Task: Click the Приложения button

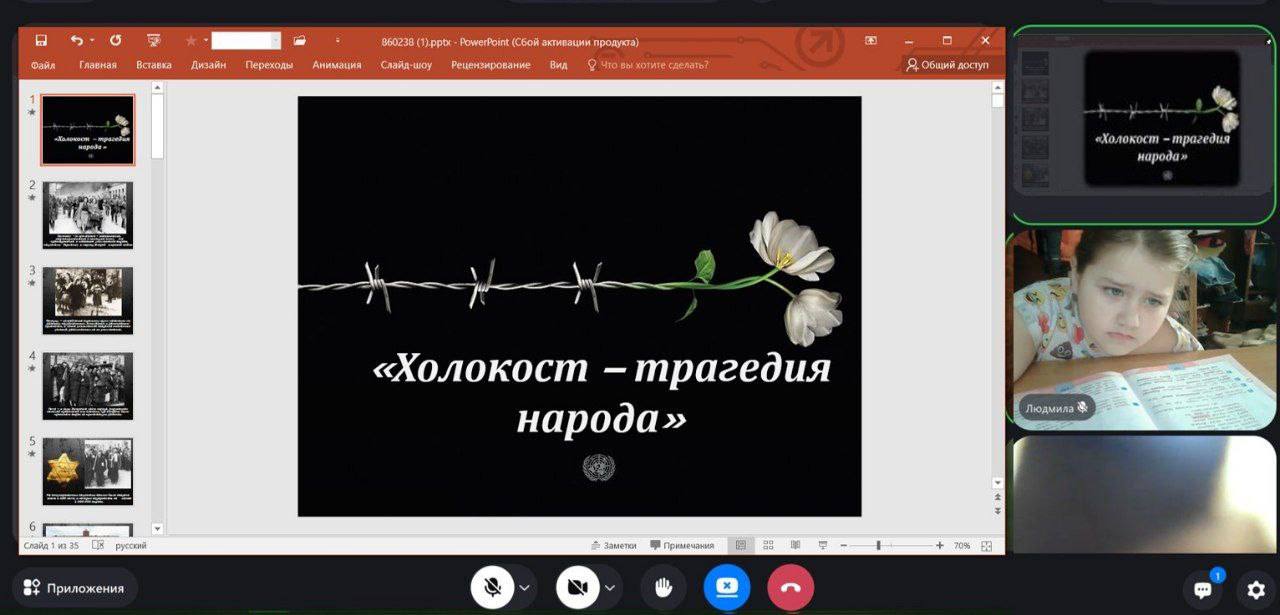Action: click(75, 588)
